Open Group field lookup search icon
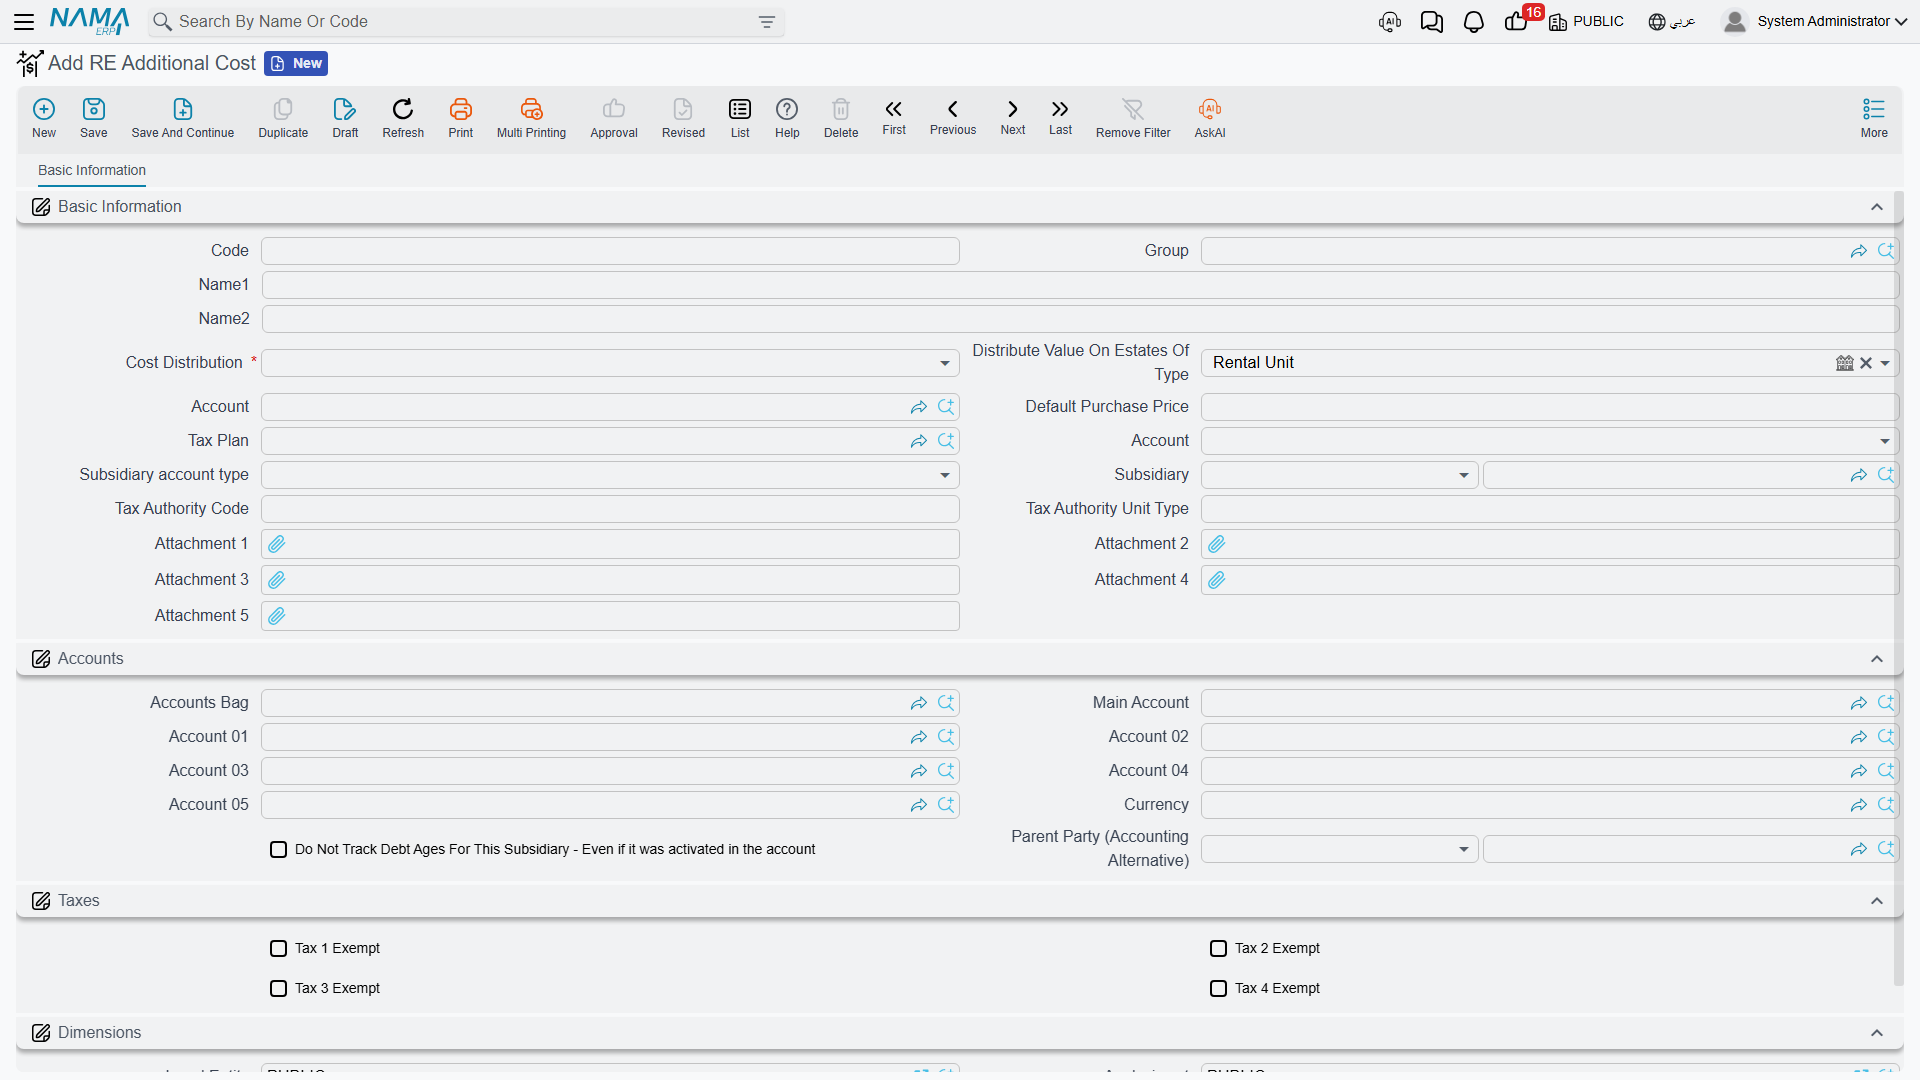Image resolution: width=1920 pixels, height=1080 pixels. point(1886,251)
